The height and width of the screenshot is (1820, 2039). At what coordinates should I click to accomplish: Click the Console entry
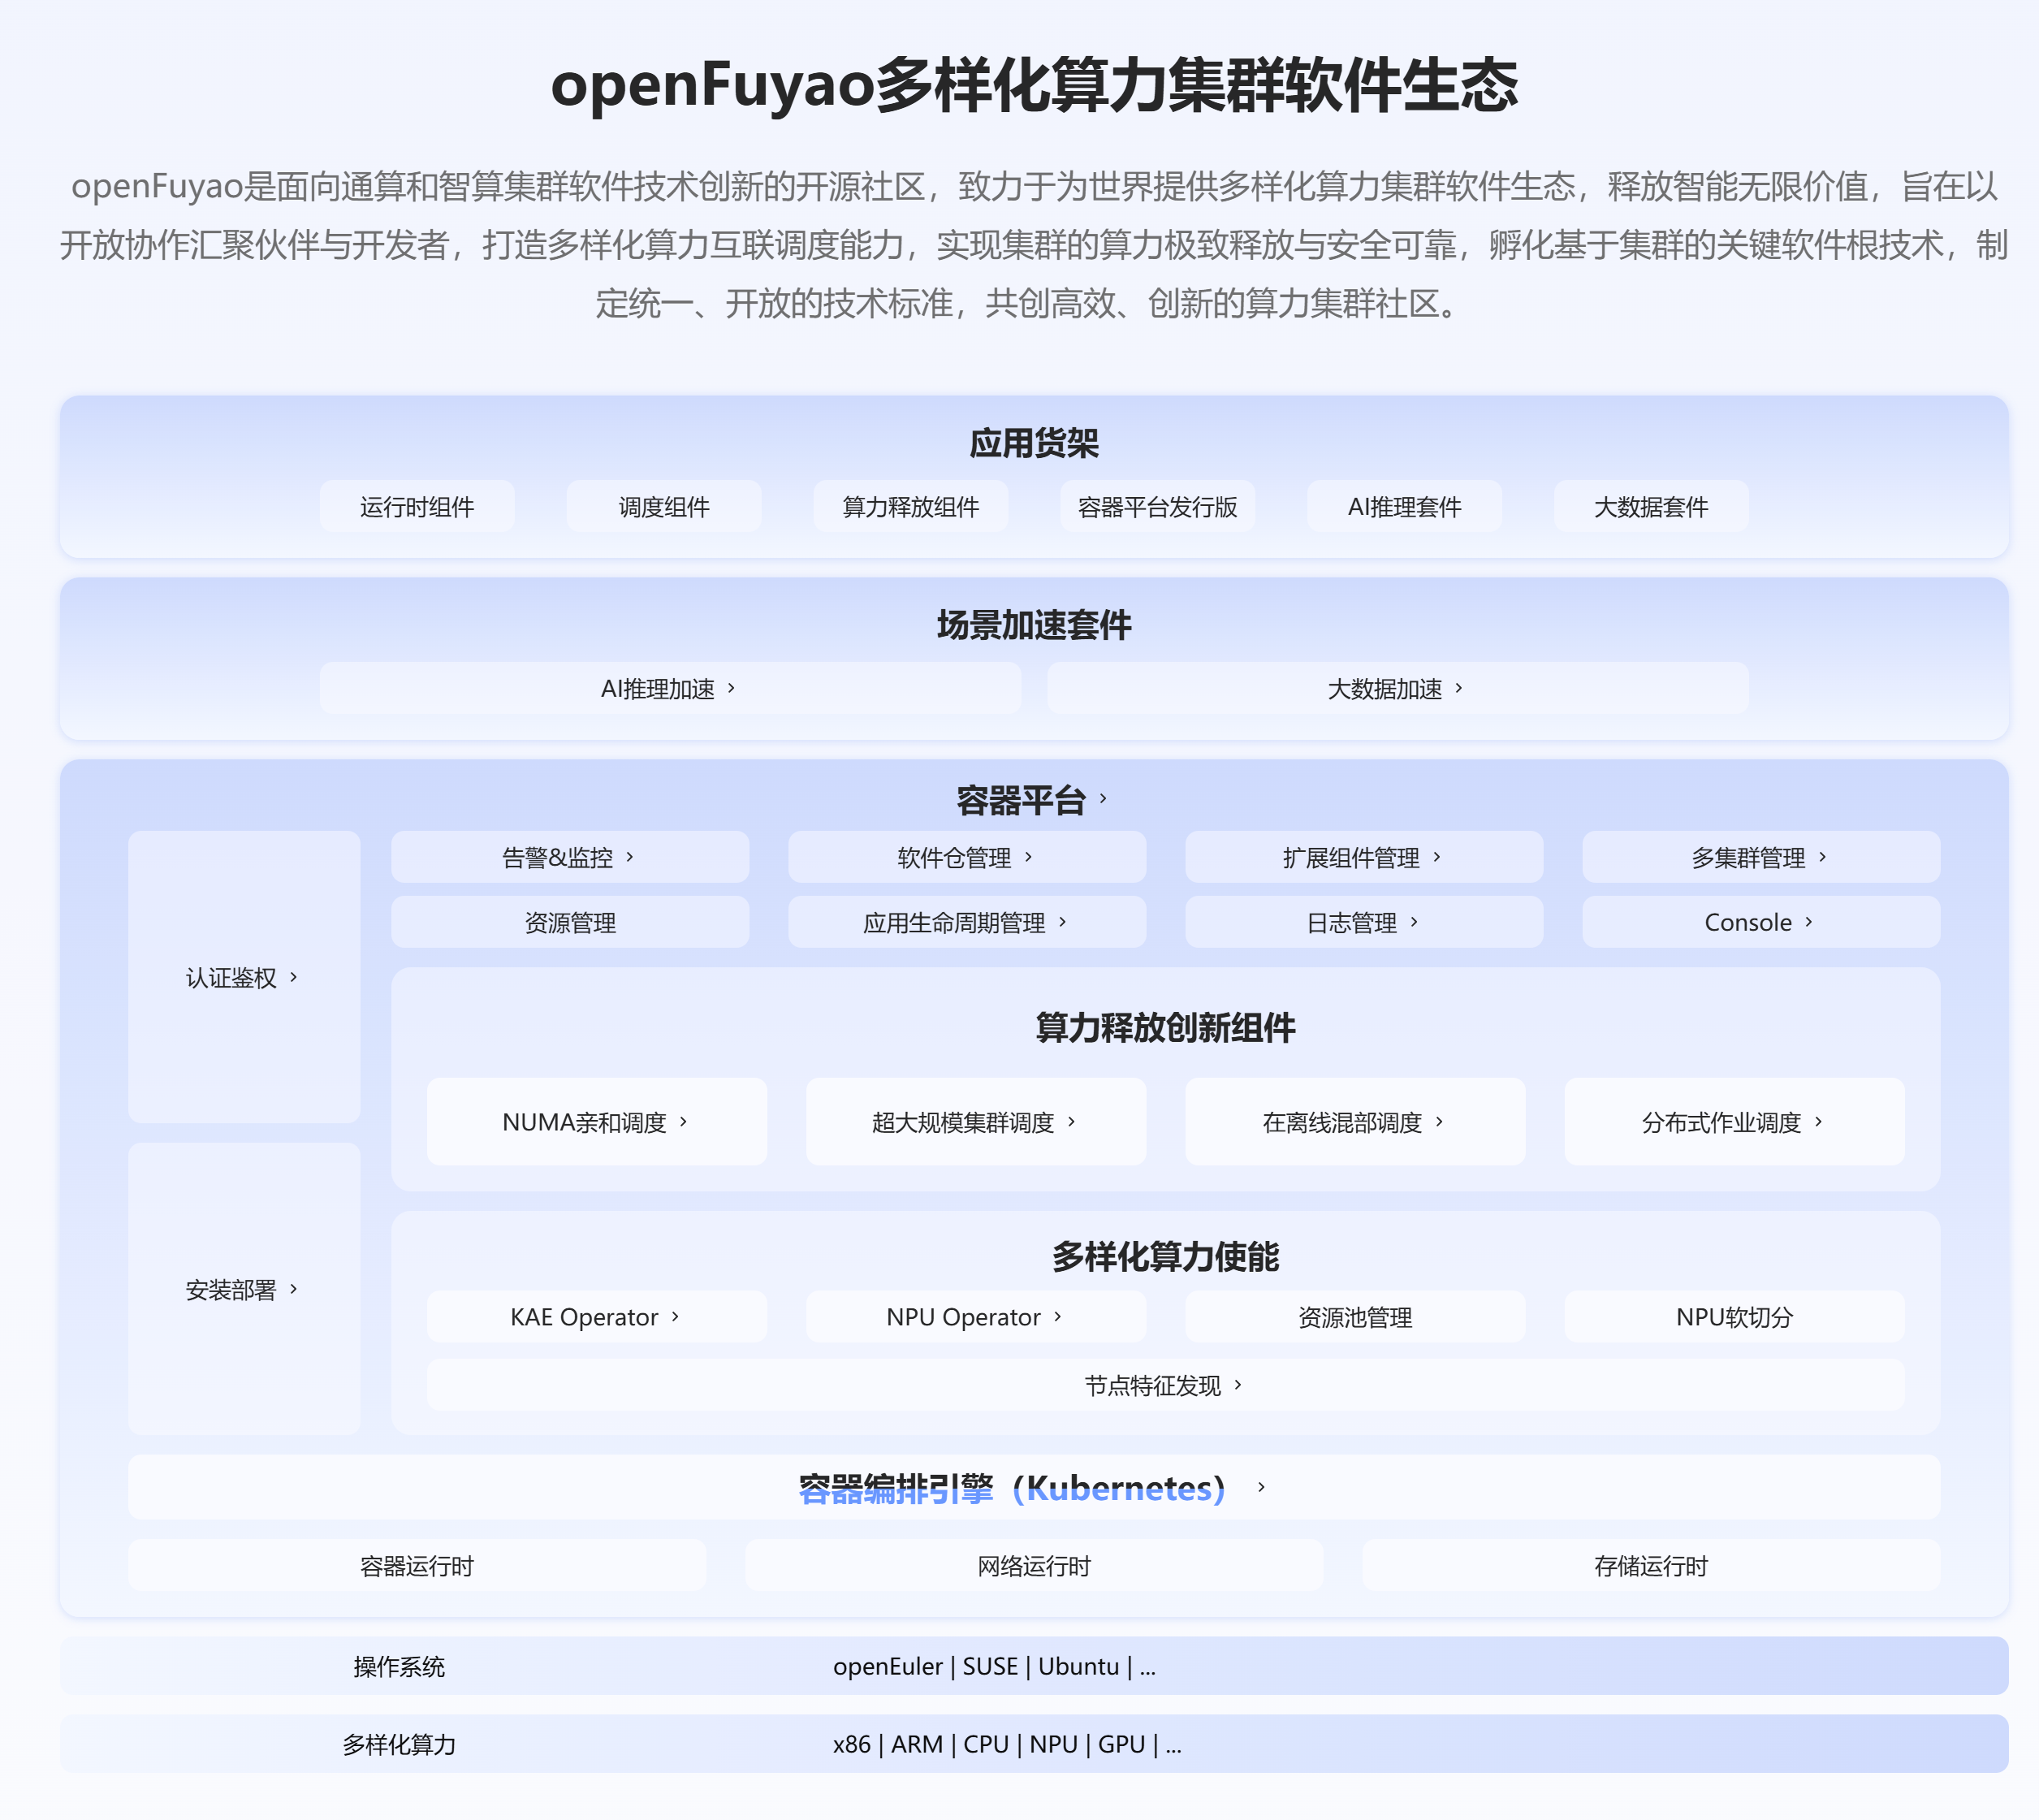(x=1760, y=922)
